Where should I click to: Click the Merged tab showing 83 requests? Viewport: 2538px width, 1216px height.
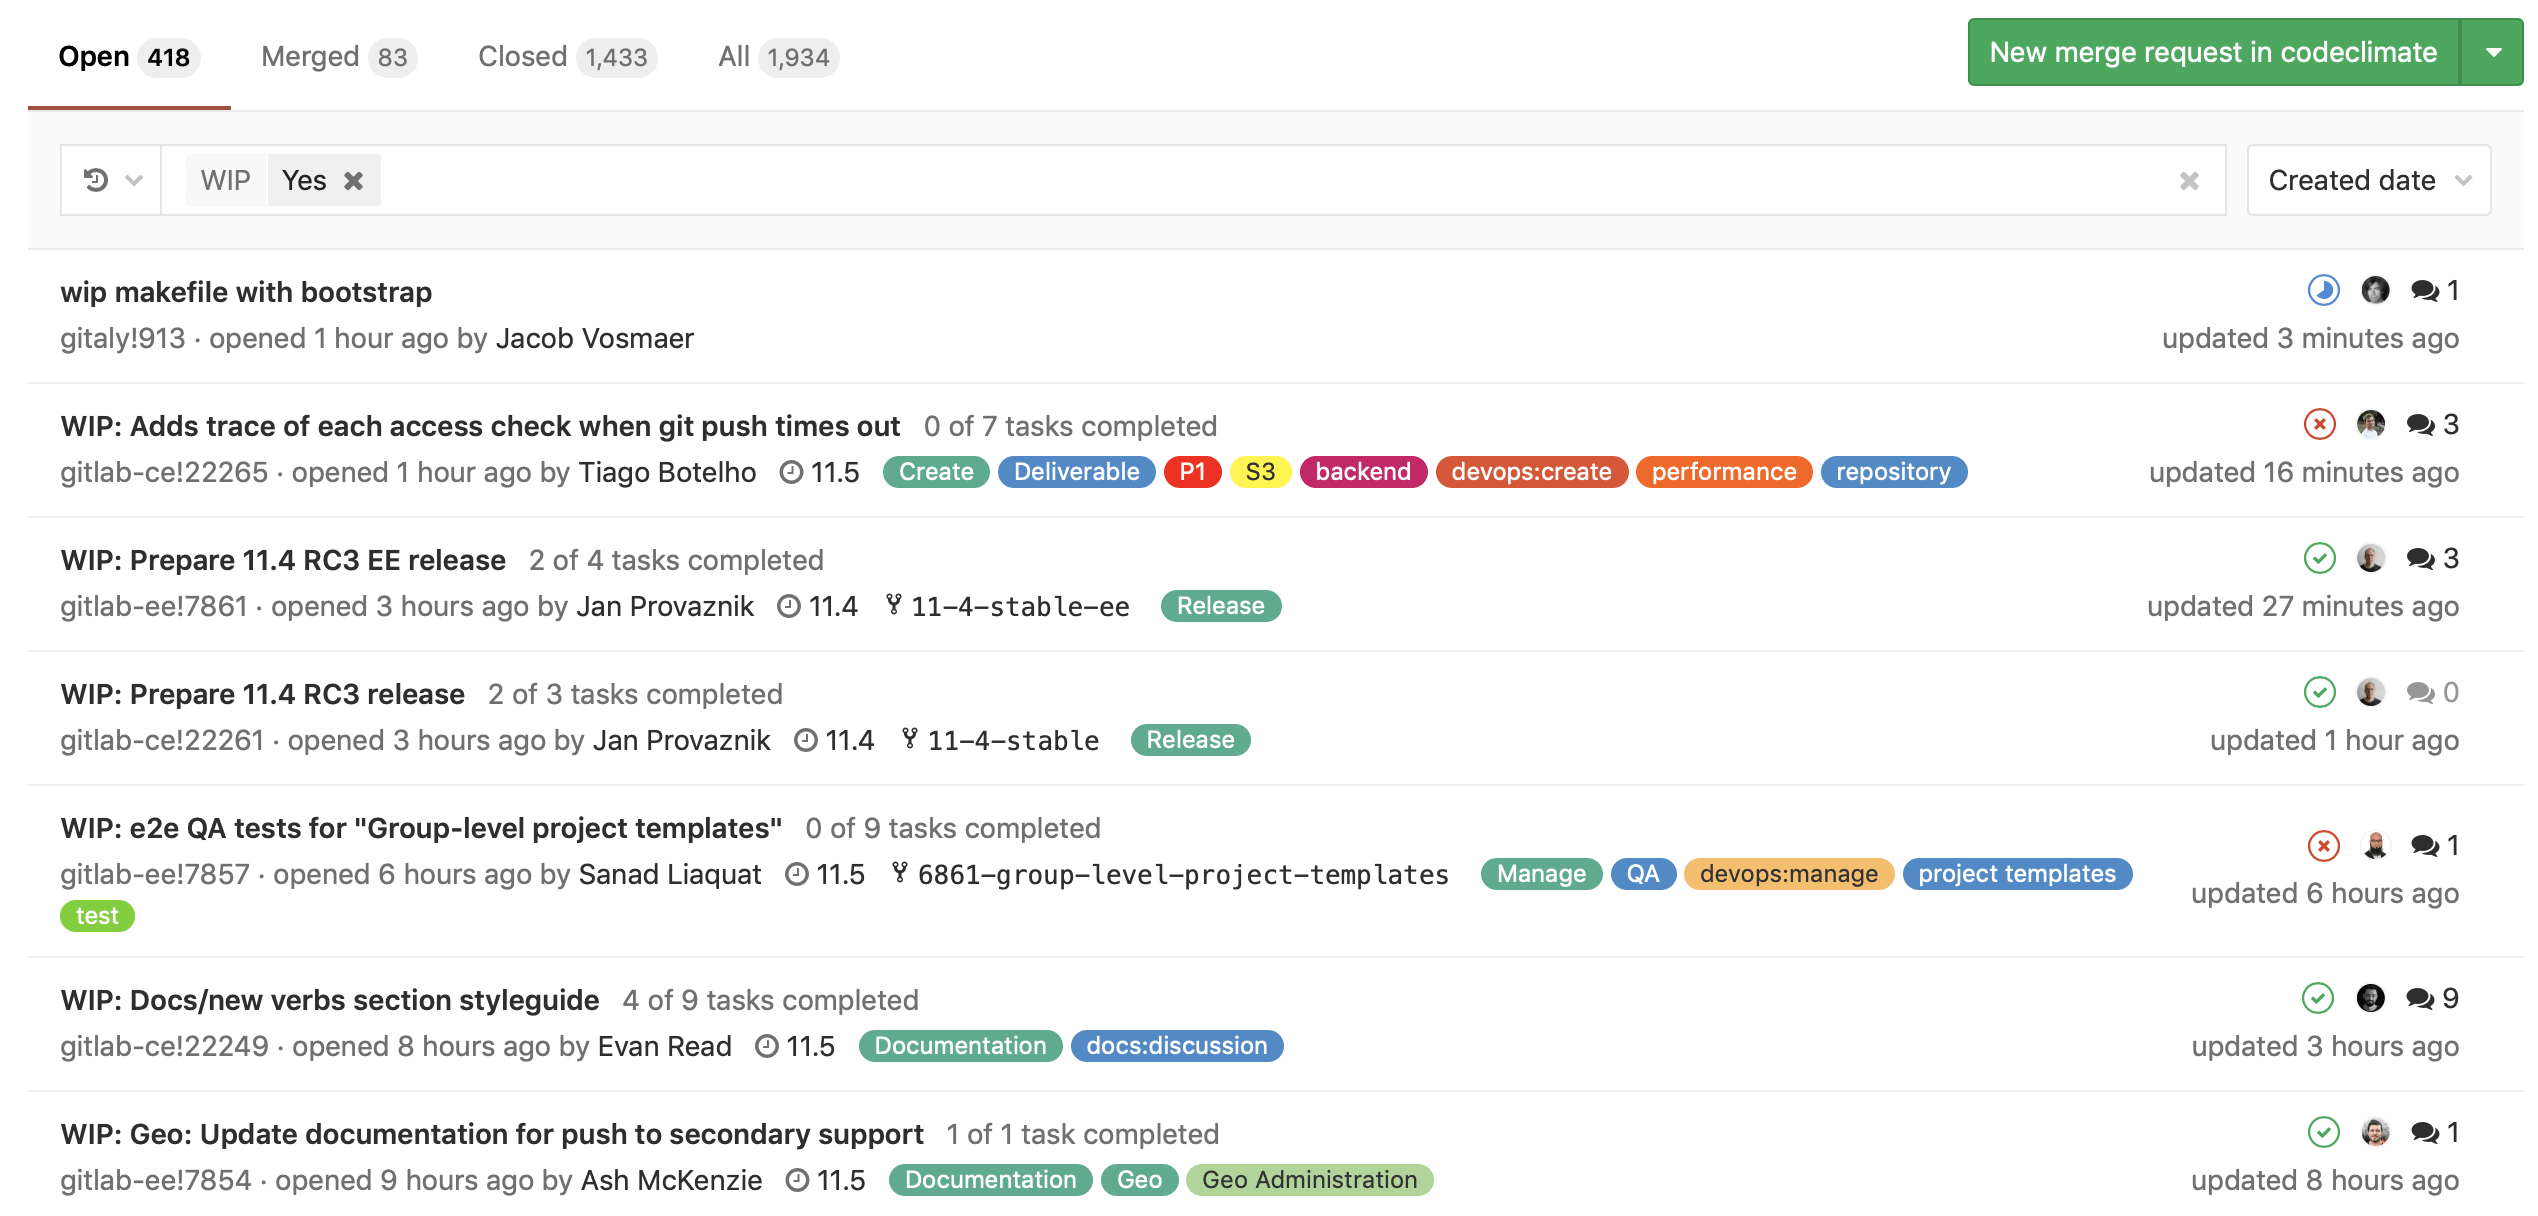click(x=338, y=53)
